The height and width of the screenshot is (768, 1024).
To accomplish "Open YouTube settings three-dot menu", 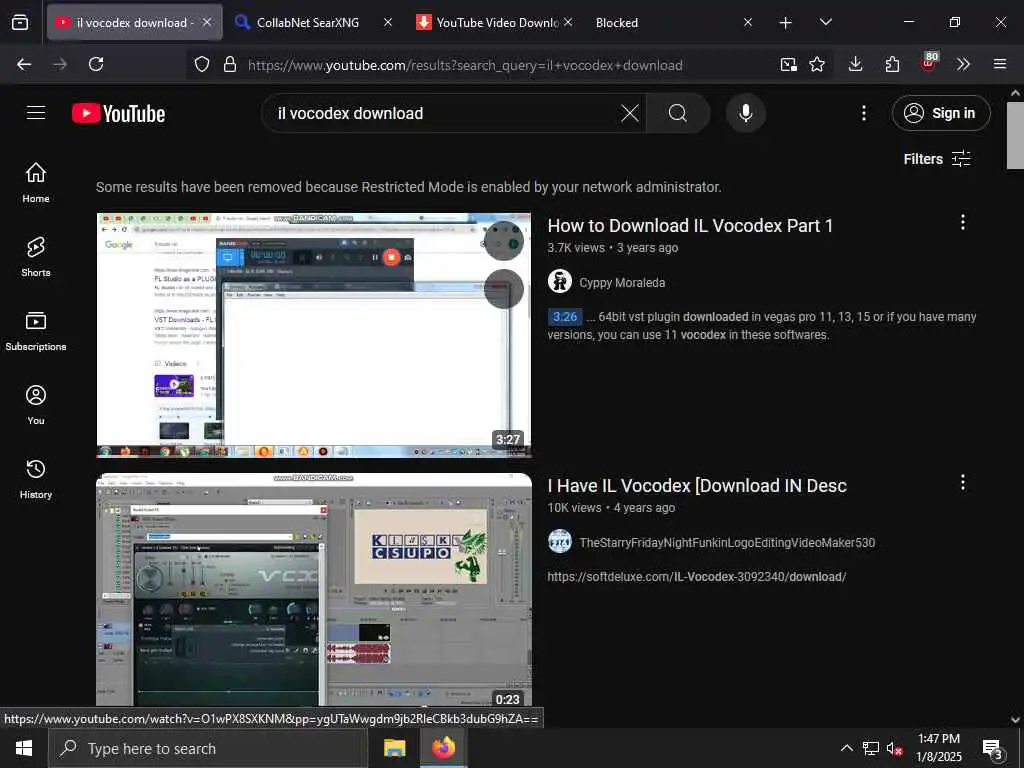I will click(863, 114).
